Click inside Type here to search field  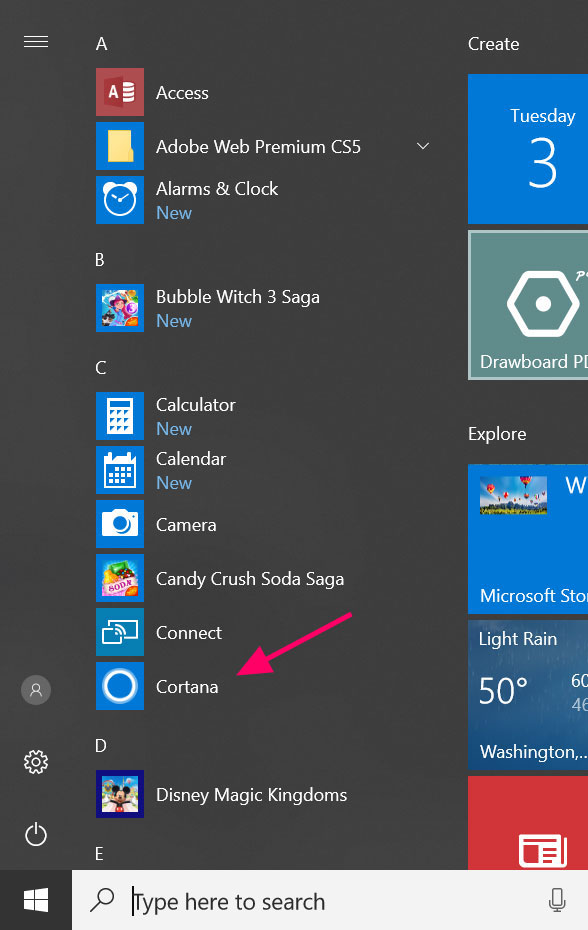coord(330,900)
